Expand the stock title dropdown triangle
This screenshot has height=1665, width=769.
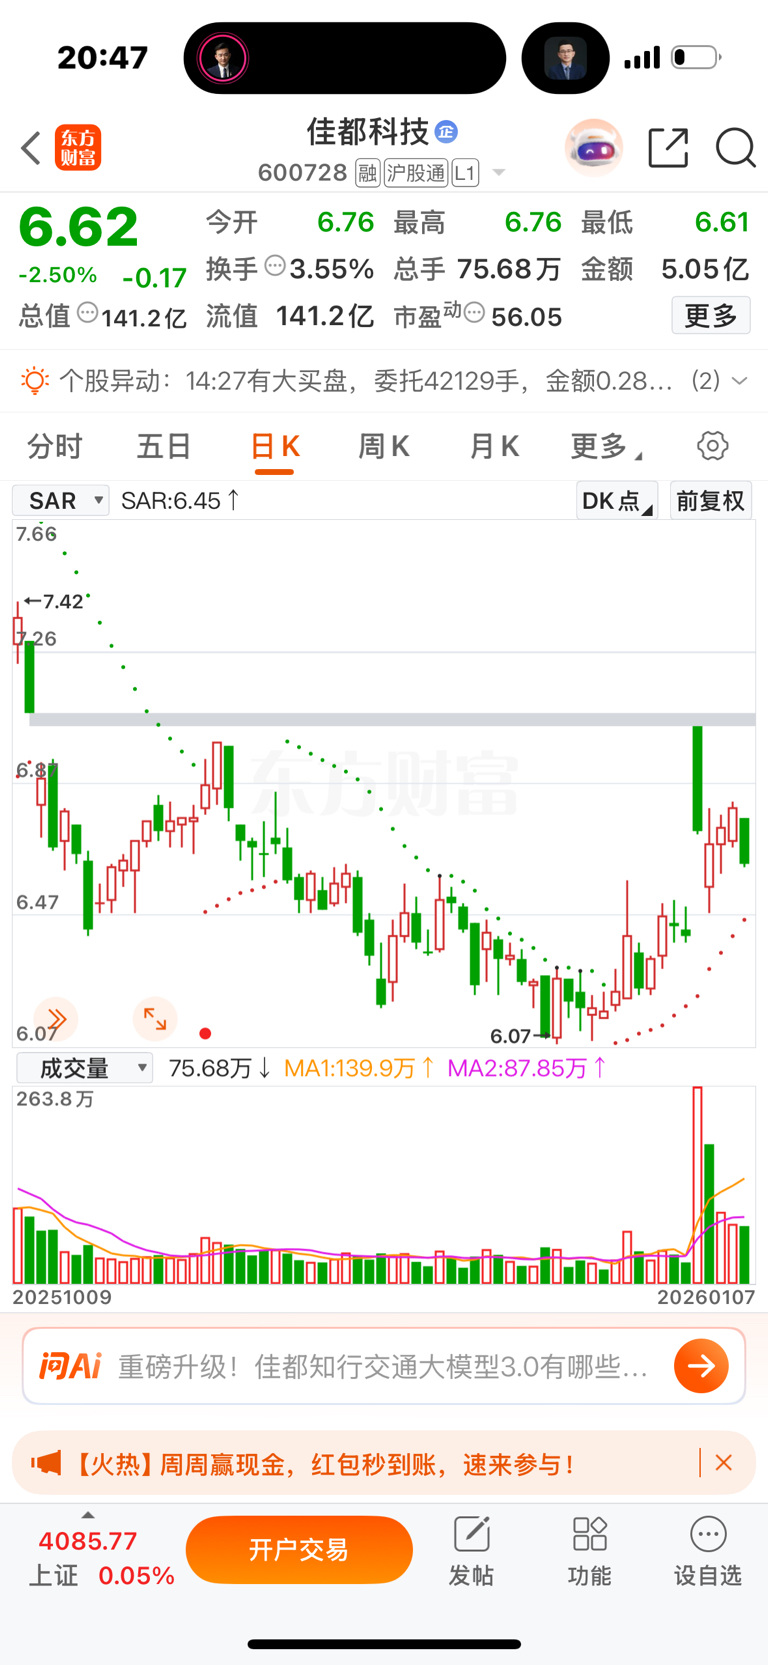pos(499,173)
